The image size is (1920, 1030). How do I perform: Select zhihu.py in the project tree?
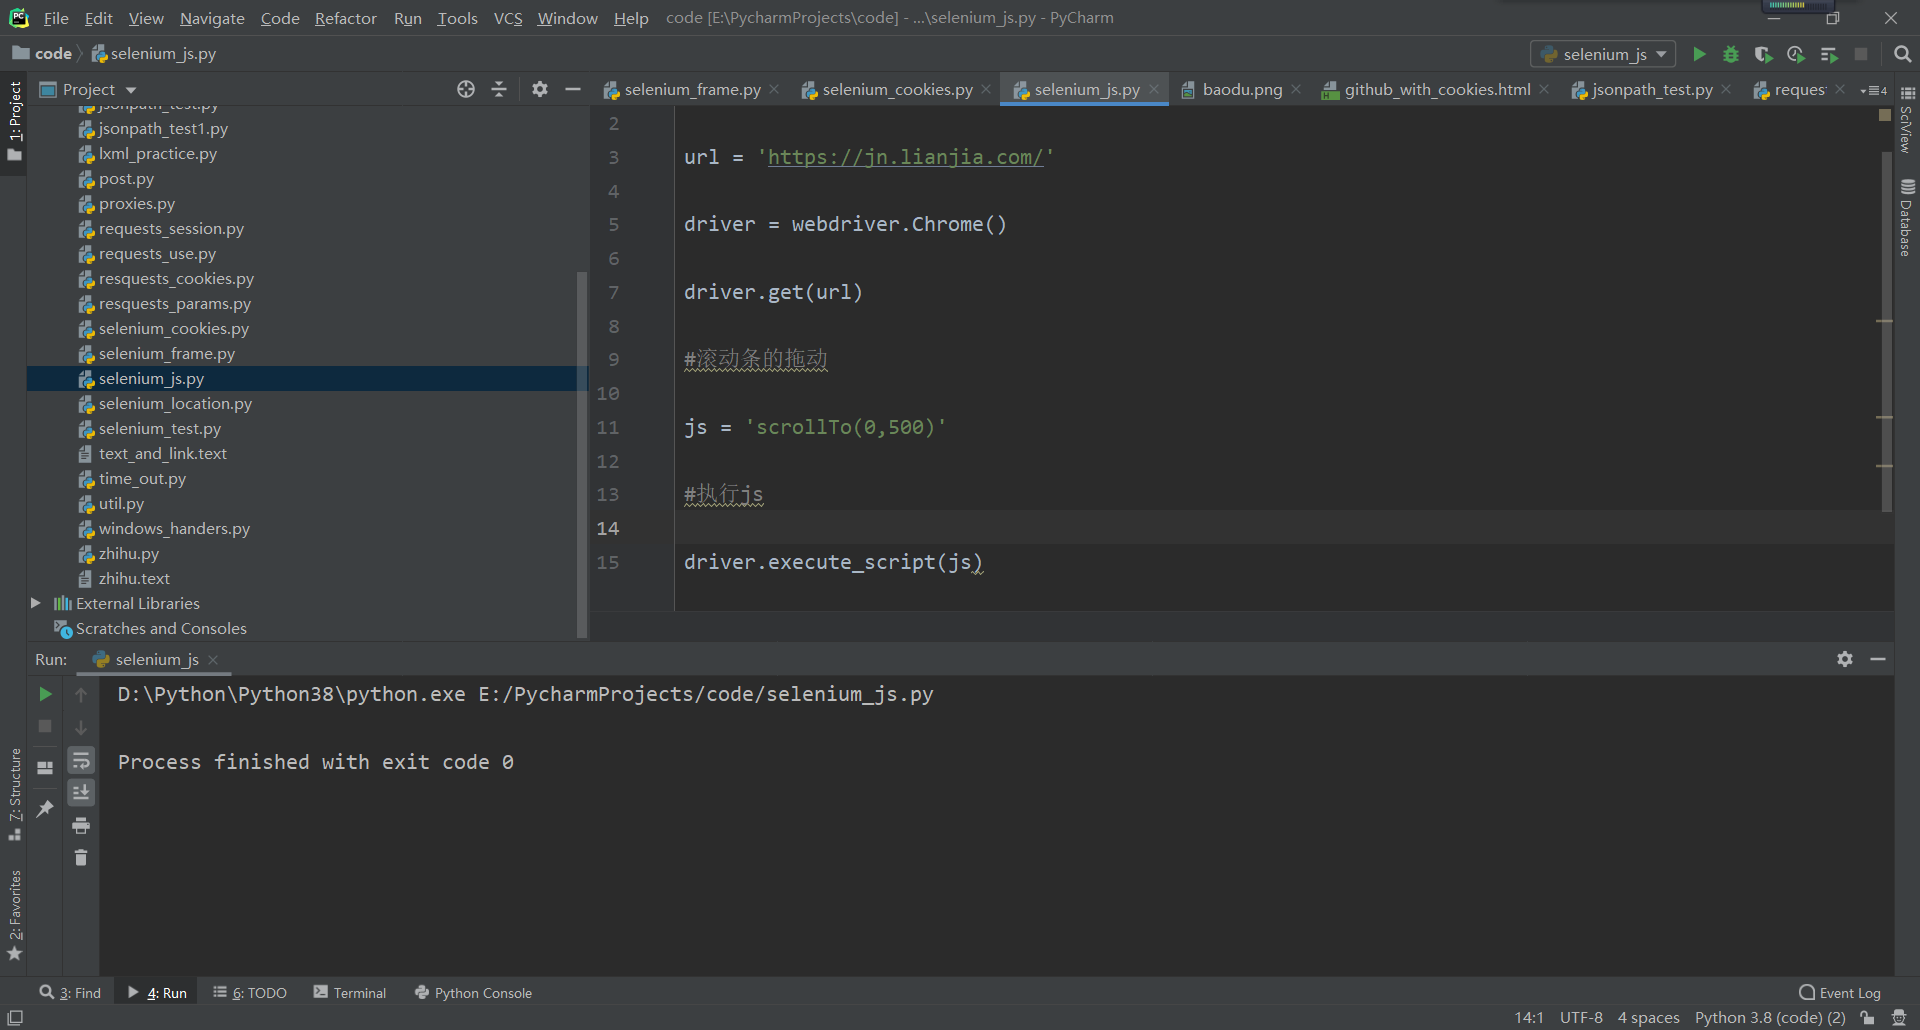click(x=128, y=553)
